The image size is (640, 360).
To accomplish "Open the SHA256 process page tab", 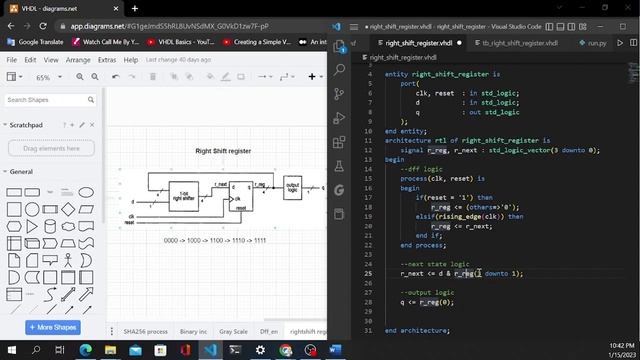I will tap(145, 331).
